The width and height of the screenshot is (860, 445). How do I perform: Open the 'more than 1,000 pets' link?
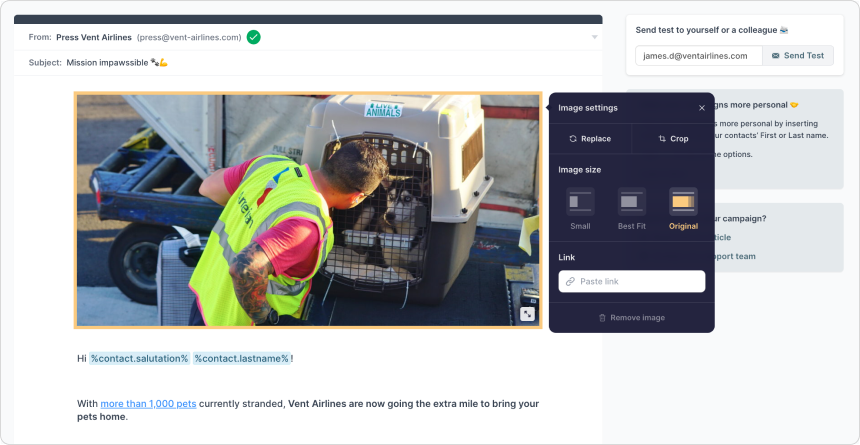148,404
